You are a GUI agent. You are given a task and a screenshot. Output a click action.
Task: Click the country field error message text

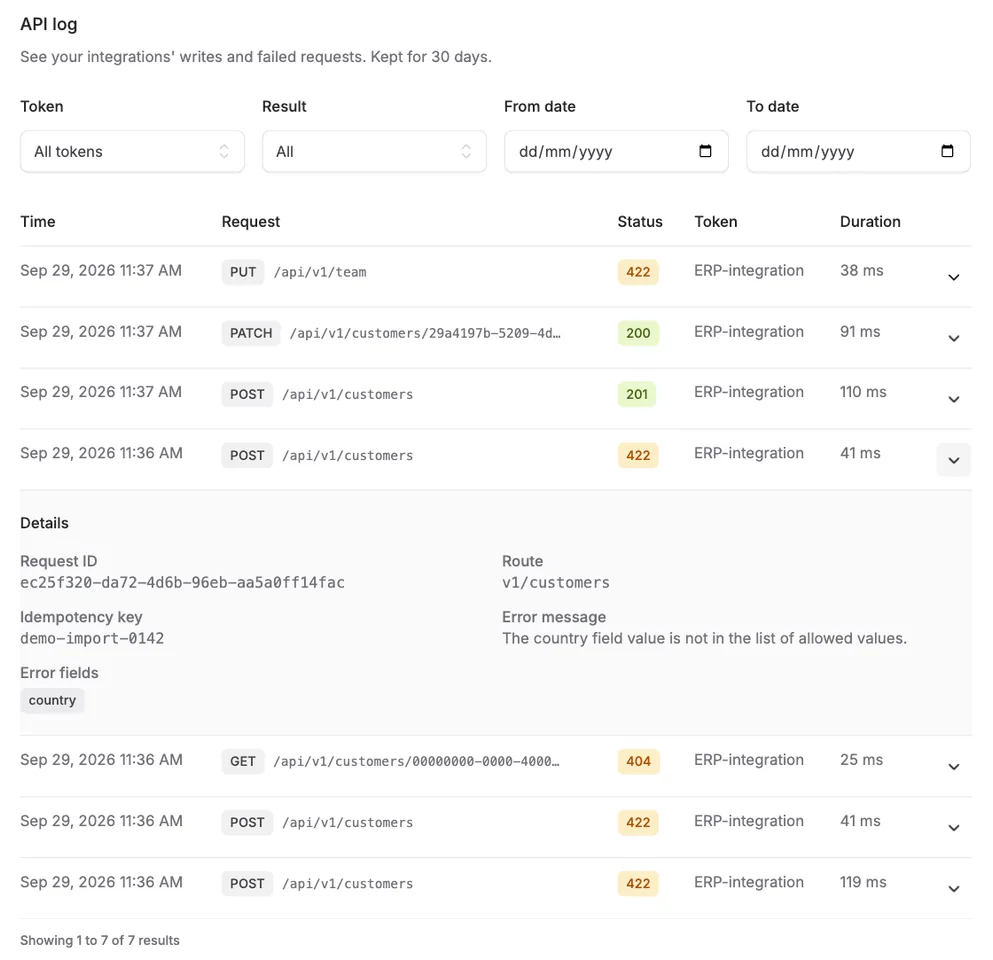(x=704, y=638)
